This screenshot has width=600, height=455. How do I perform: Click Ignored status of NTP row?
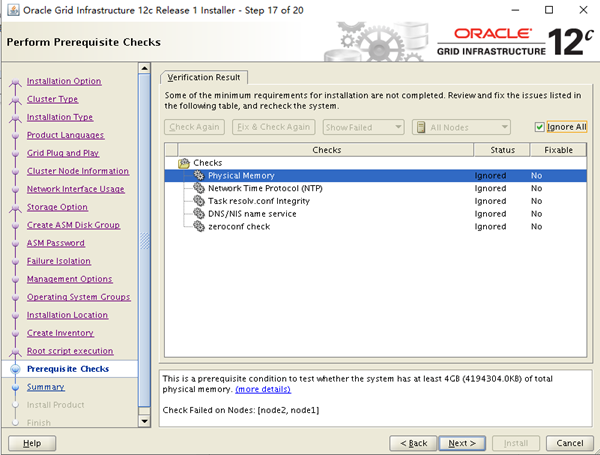(x=490, y=188)
